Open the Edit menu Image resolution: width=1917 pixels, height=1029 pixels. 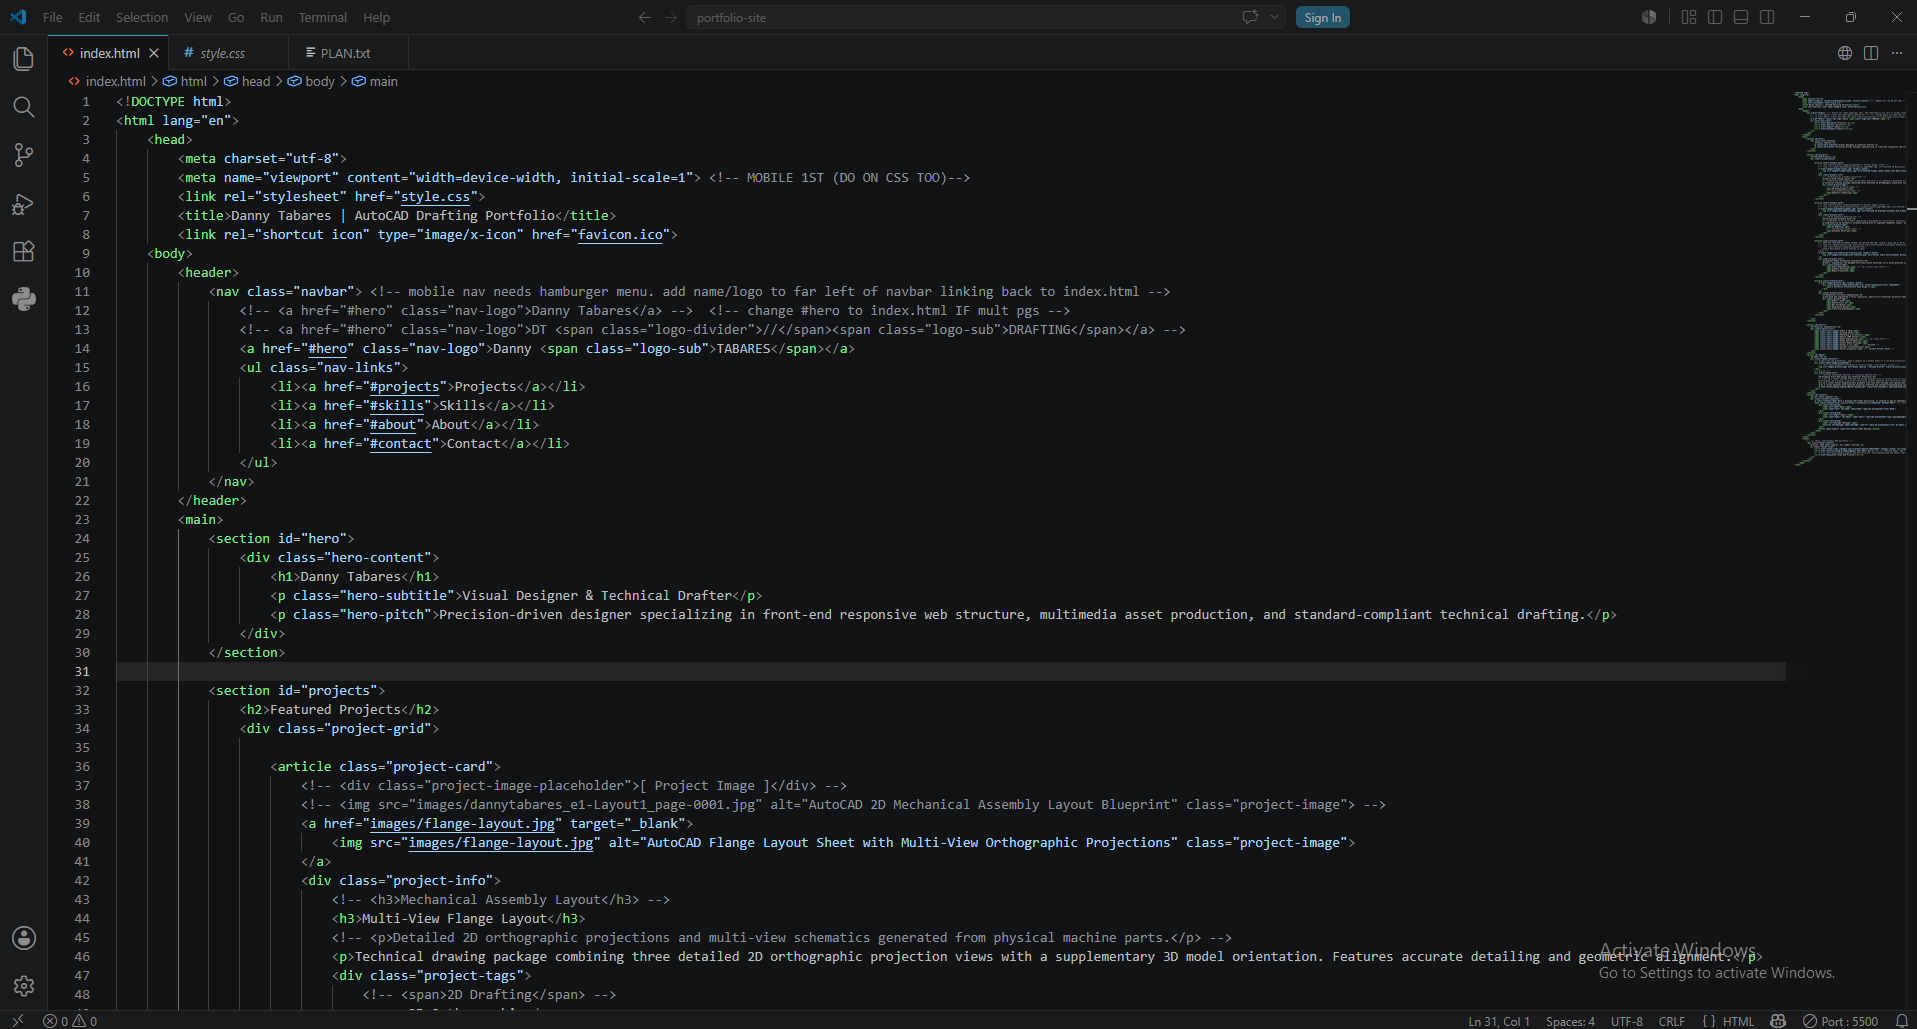coord(89,17)
